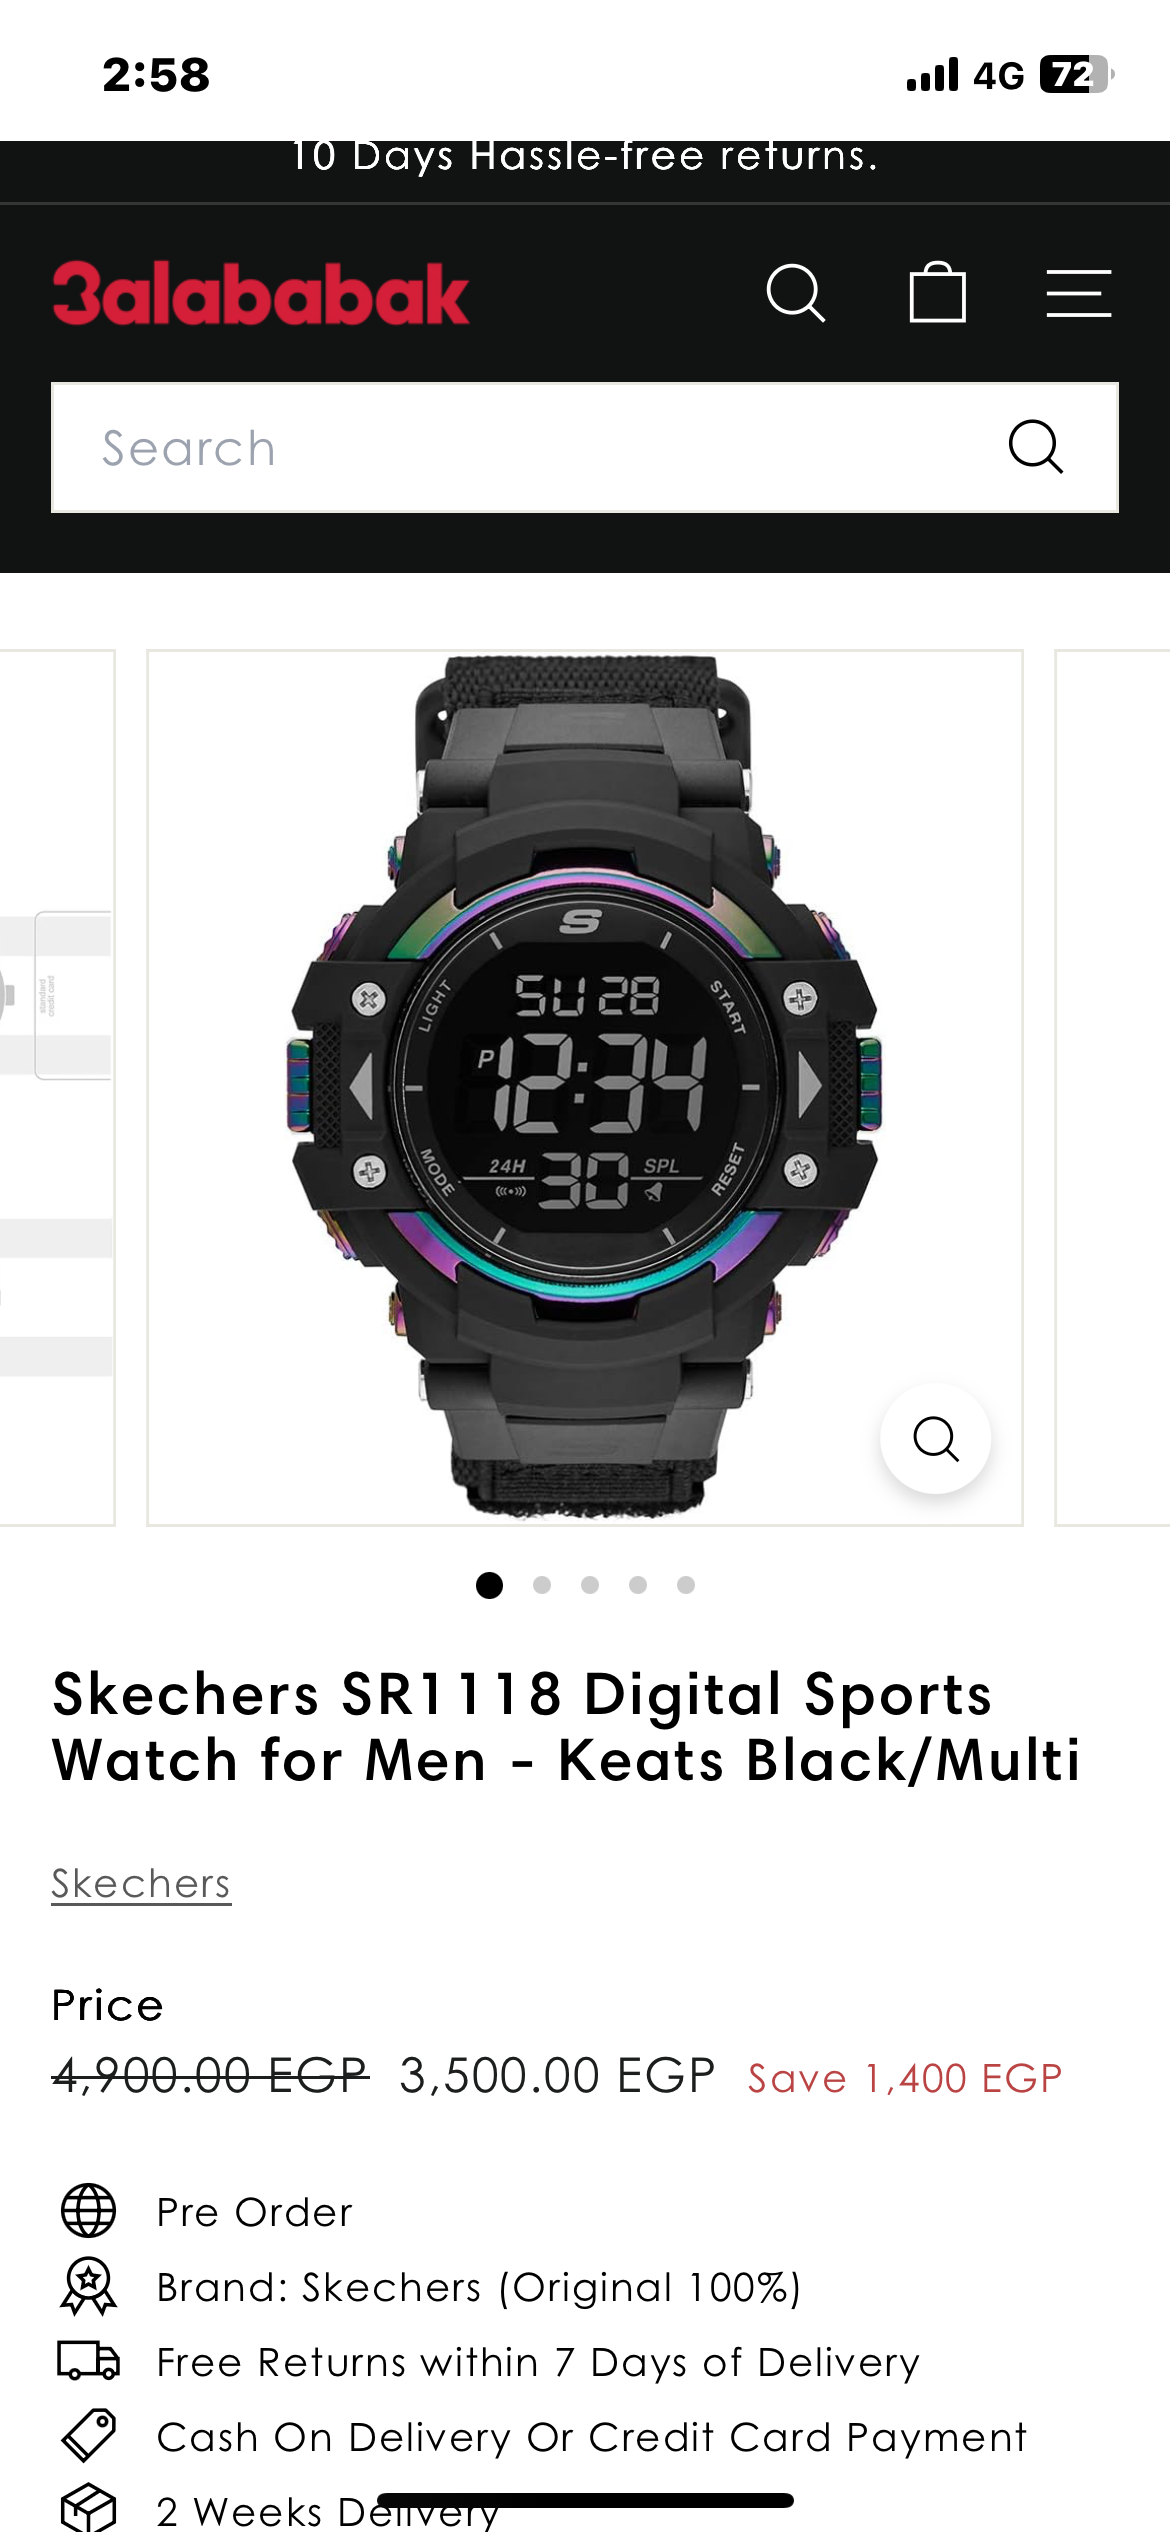Open the shopping bag cart icon
This screenshot has width=1170, height=2532.
point(937,292)
